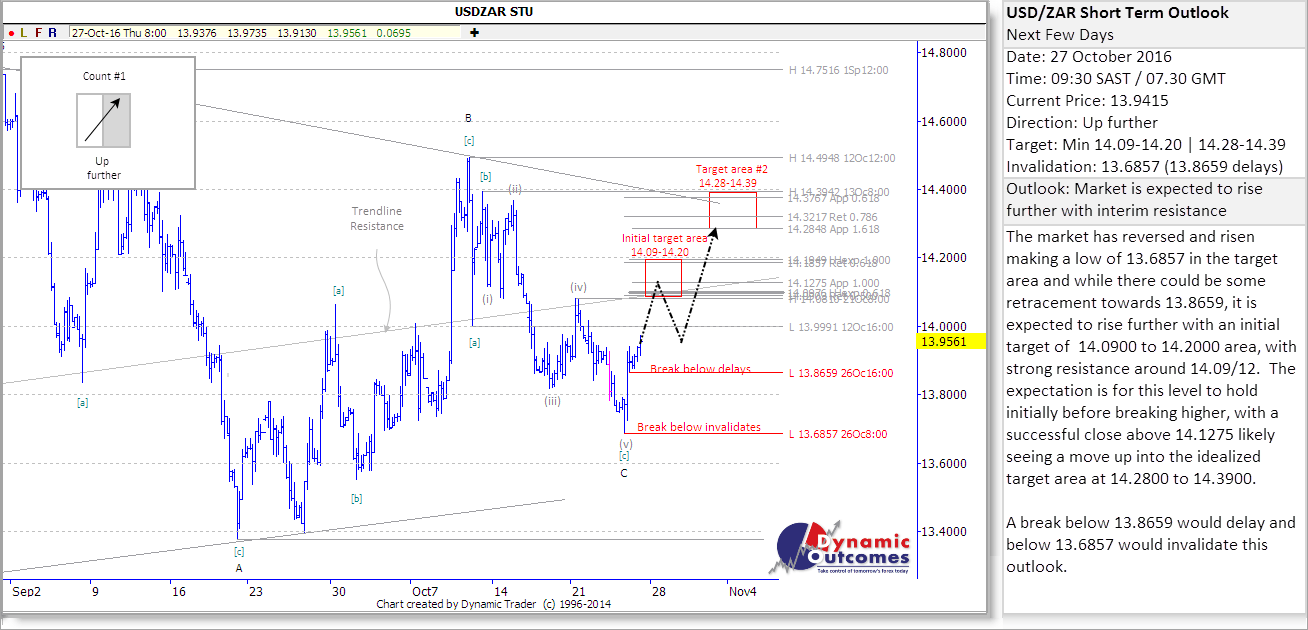The image size is (1308, 630).
Task: Click the blue R toolbar button
Action: pyautogui.click(x=52, y=32)
